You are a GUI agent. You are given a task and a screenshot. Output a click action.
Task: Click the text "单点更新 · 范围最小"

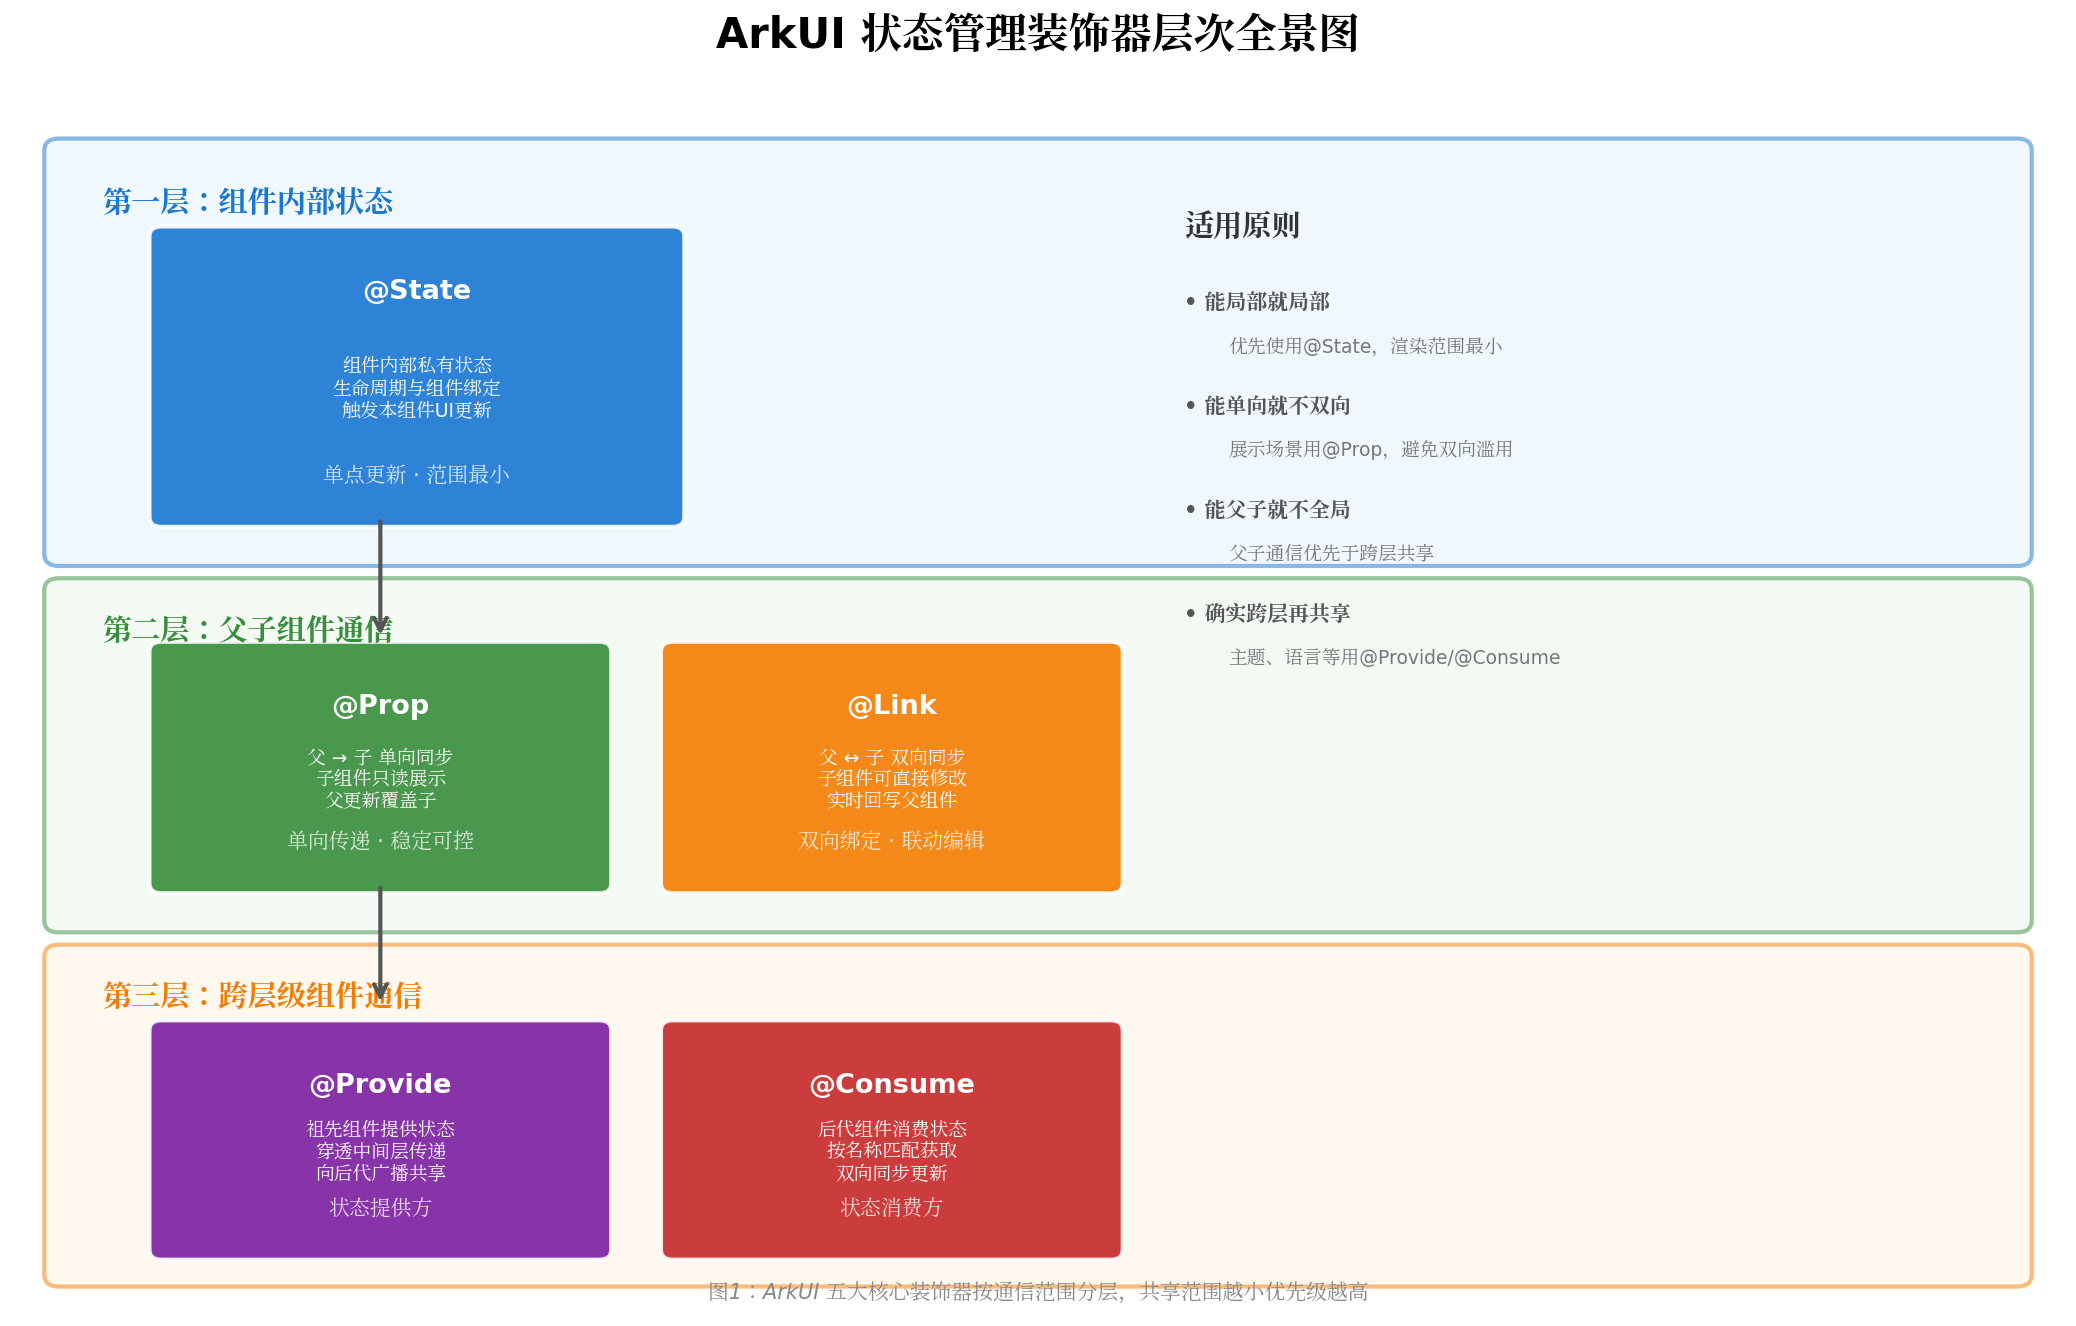click(417, 474)
